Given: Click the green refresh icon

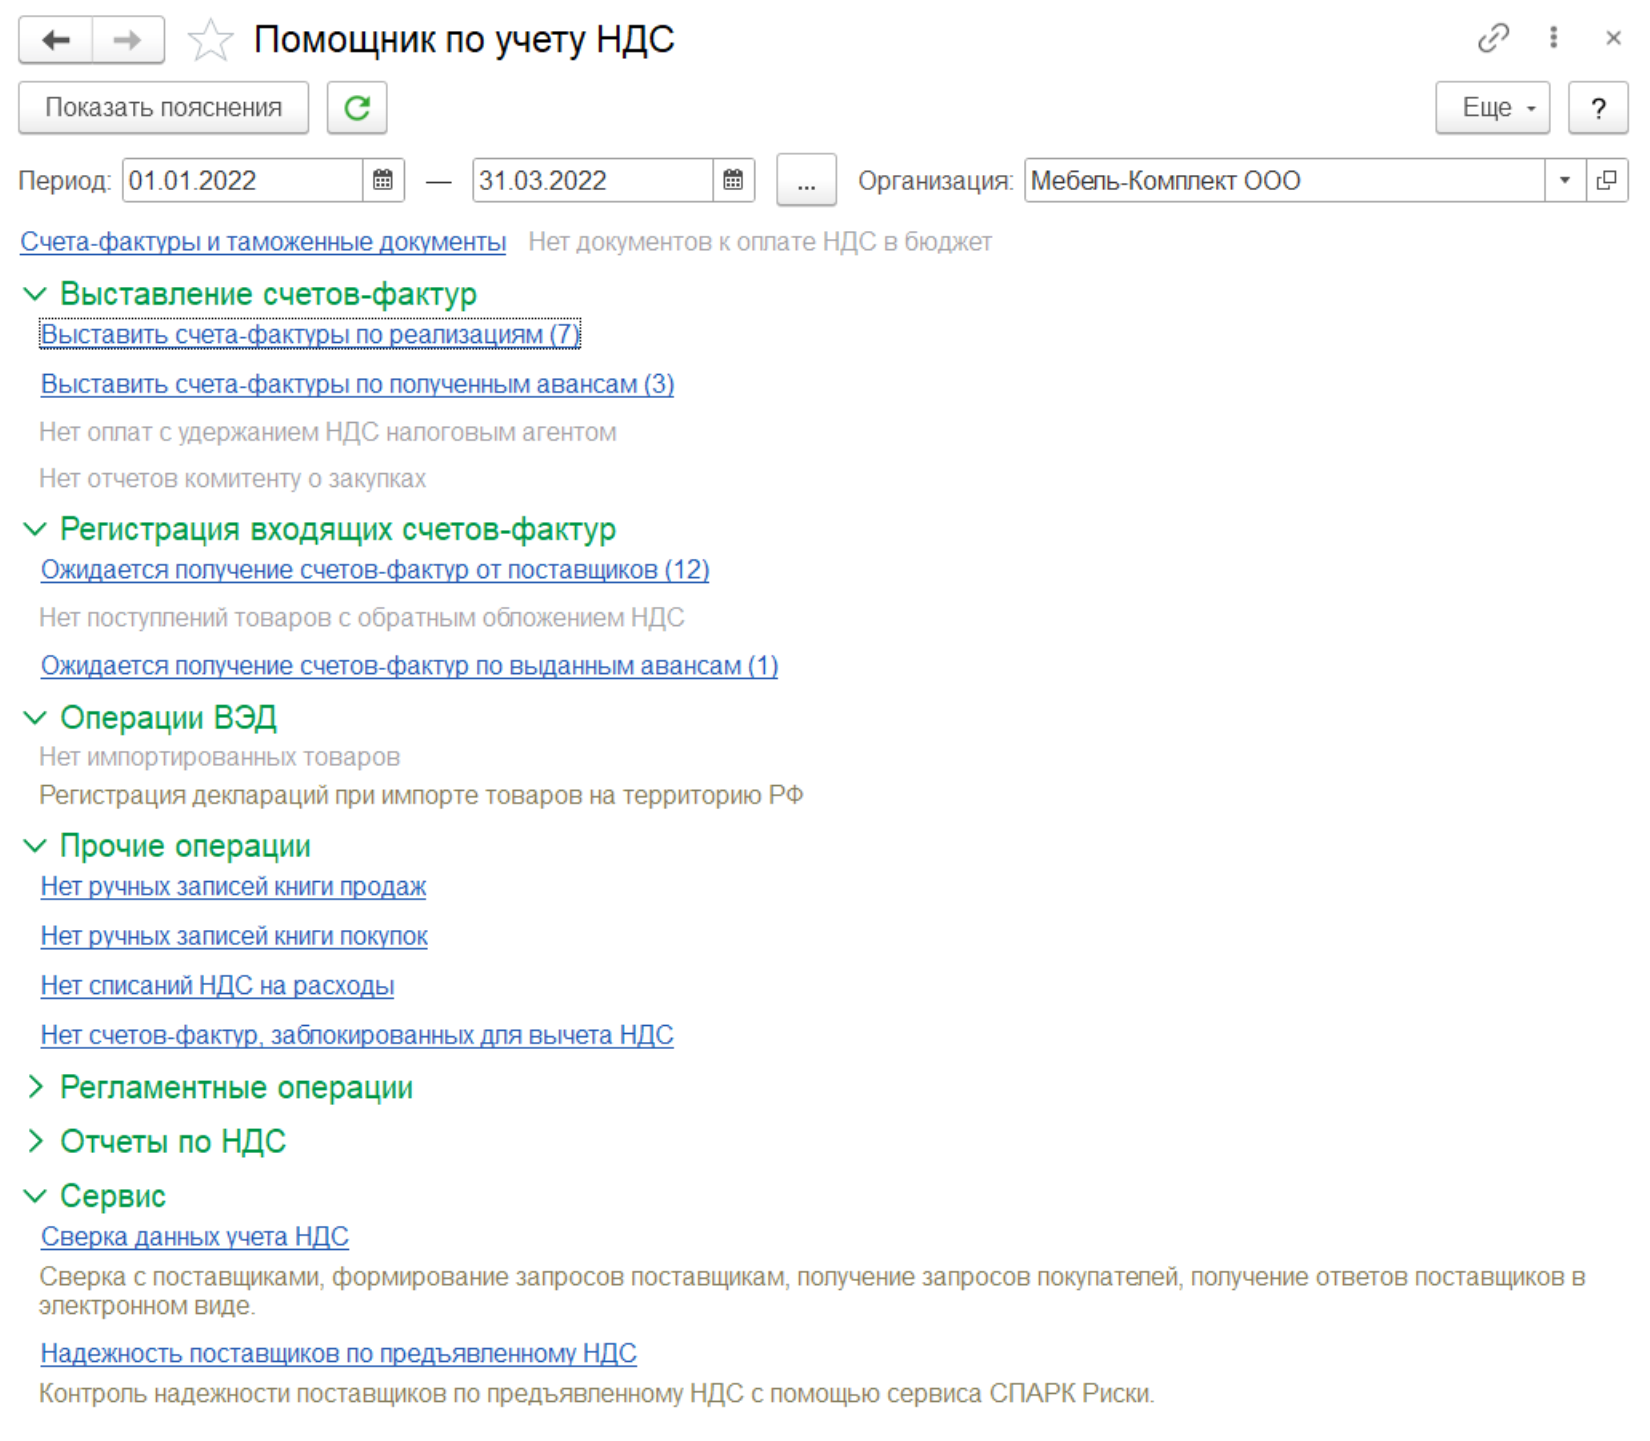Looking at the screenshot, I should [357, 108].
